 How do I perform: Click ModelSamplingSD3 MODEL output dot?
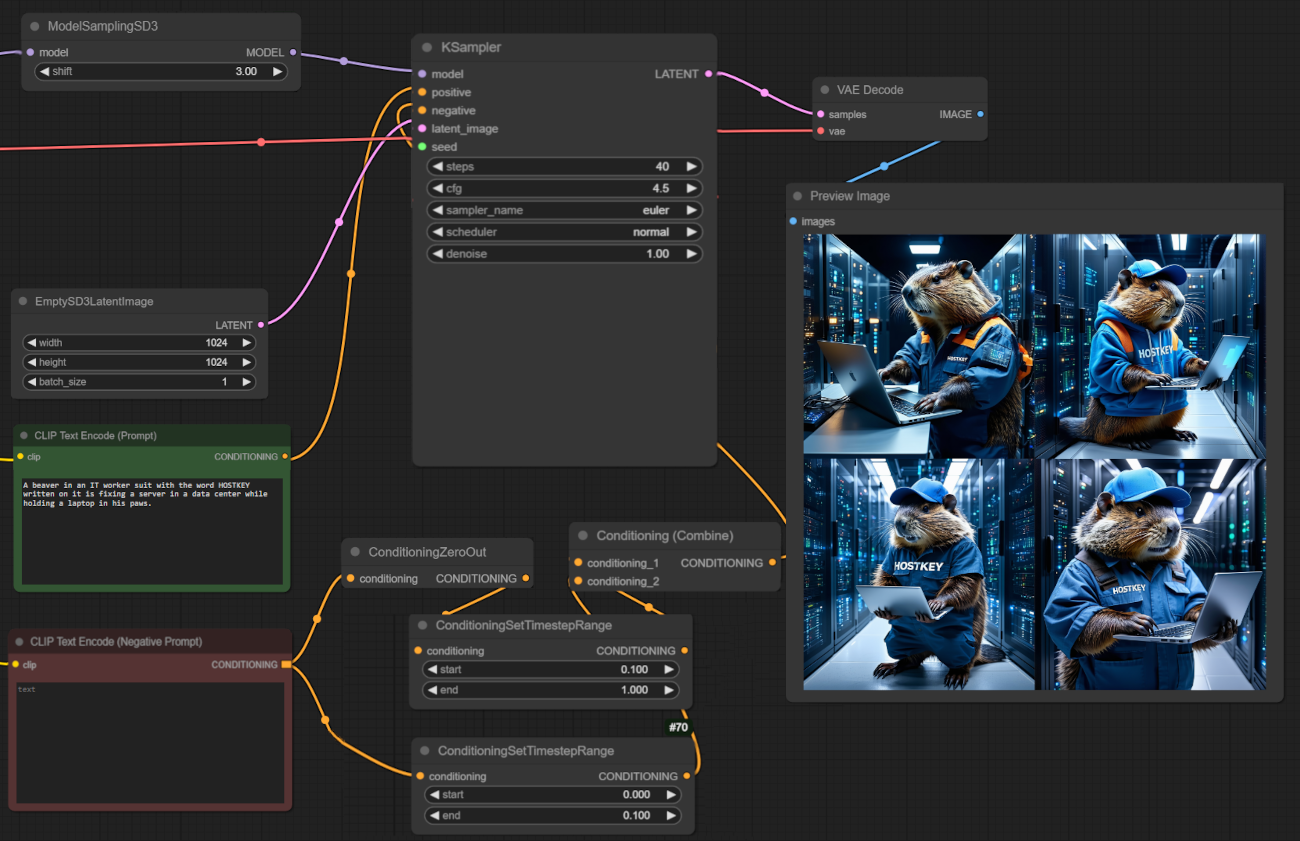[293, 52]
